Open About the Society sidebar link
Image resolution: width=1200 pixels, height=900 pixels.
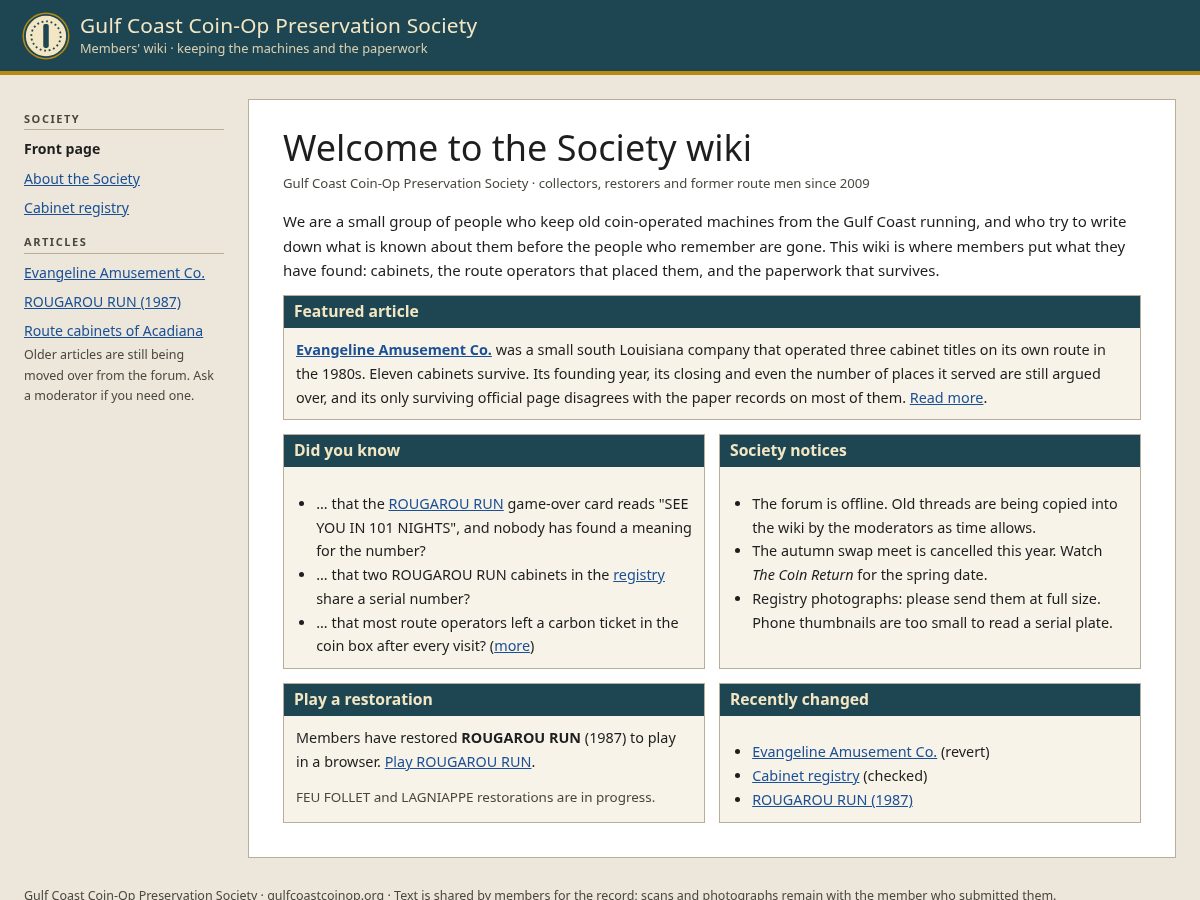82,179
